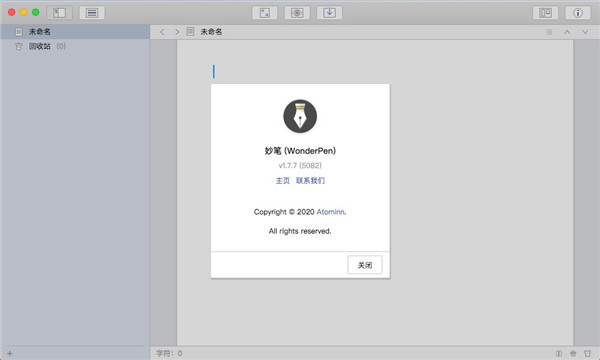Enter fullscreen focus mode icon
The width and height of the screenshot is (600, 360).
264,13
